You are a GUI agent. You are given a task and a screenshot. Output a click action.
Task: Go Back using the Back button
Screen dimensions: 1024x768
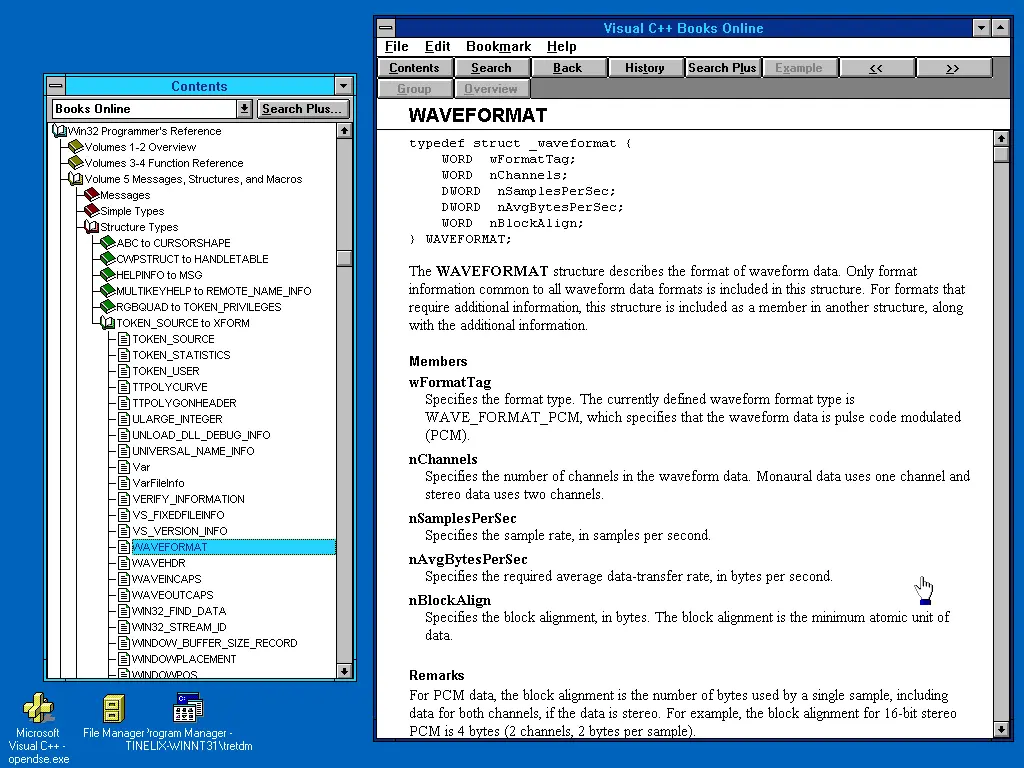(568, 68)
